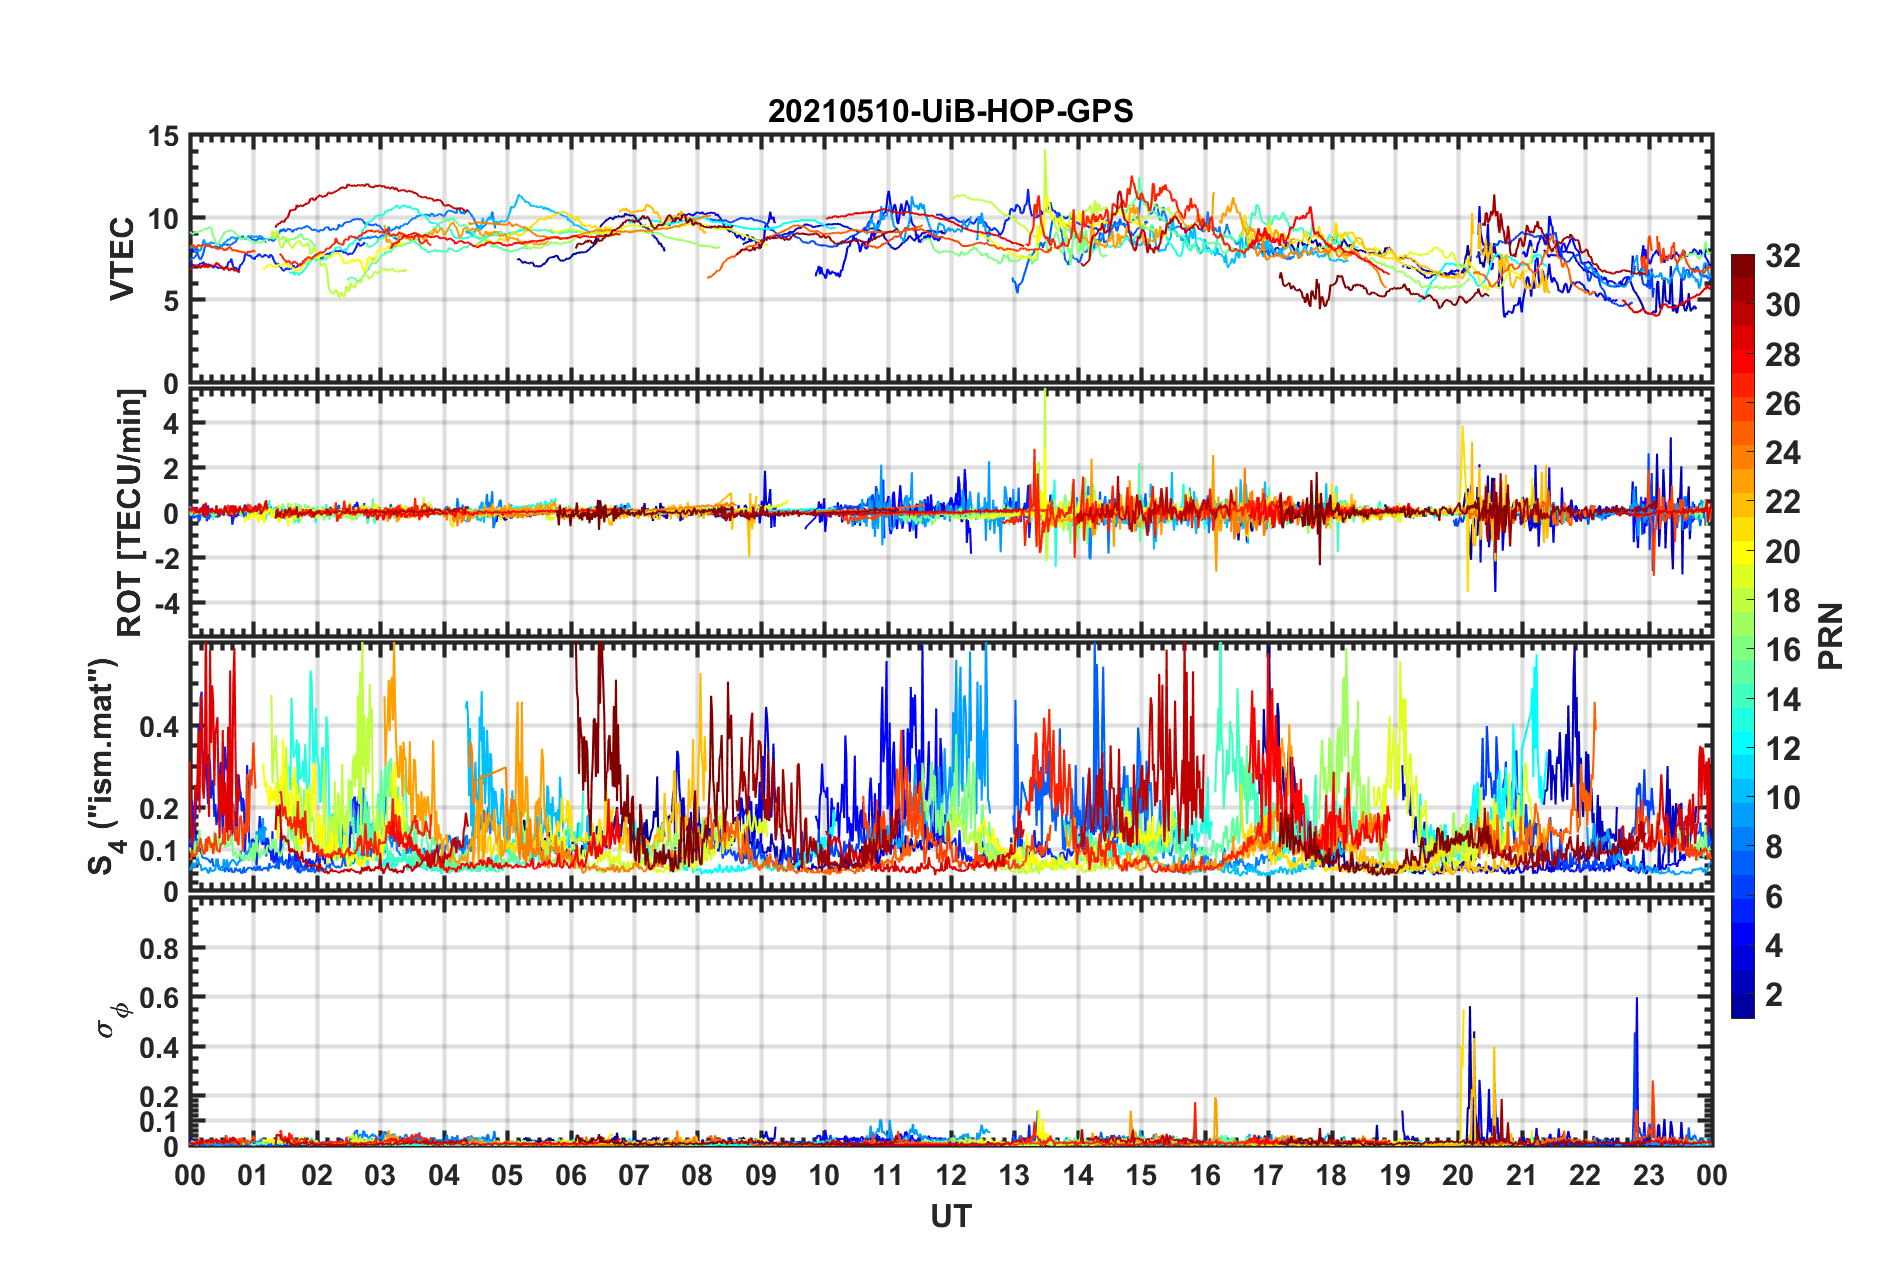Viewport: 1902px width, 1272px height.
Task: Click the 07 hour tick on the UT axis
Action: (x=634, y=1175)
